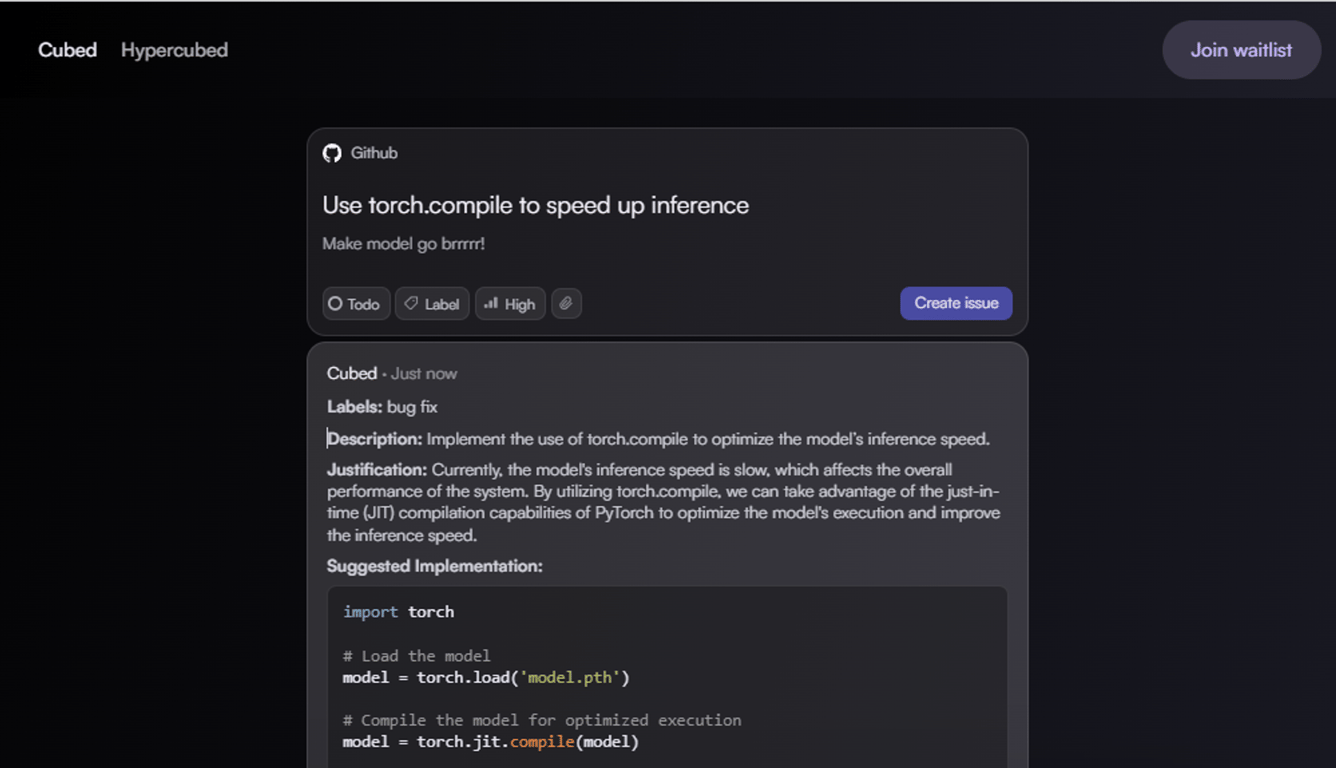Click the 'Just now' timestamp
The height and width of the screenshot is (768, 1336).
(x=424, y=373)
